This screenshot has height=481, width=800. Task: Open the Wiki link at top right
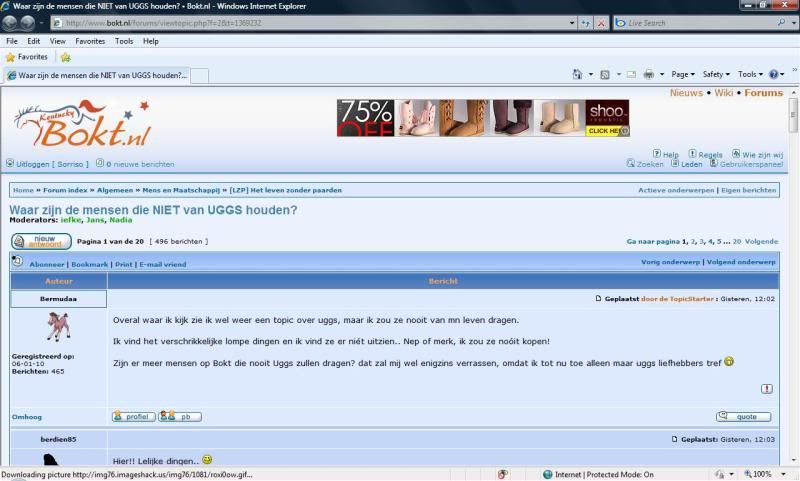click(723, 93)
